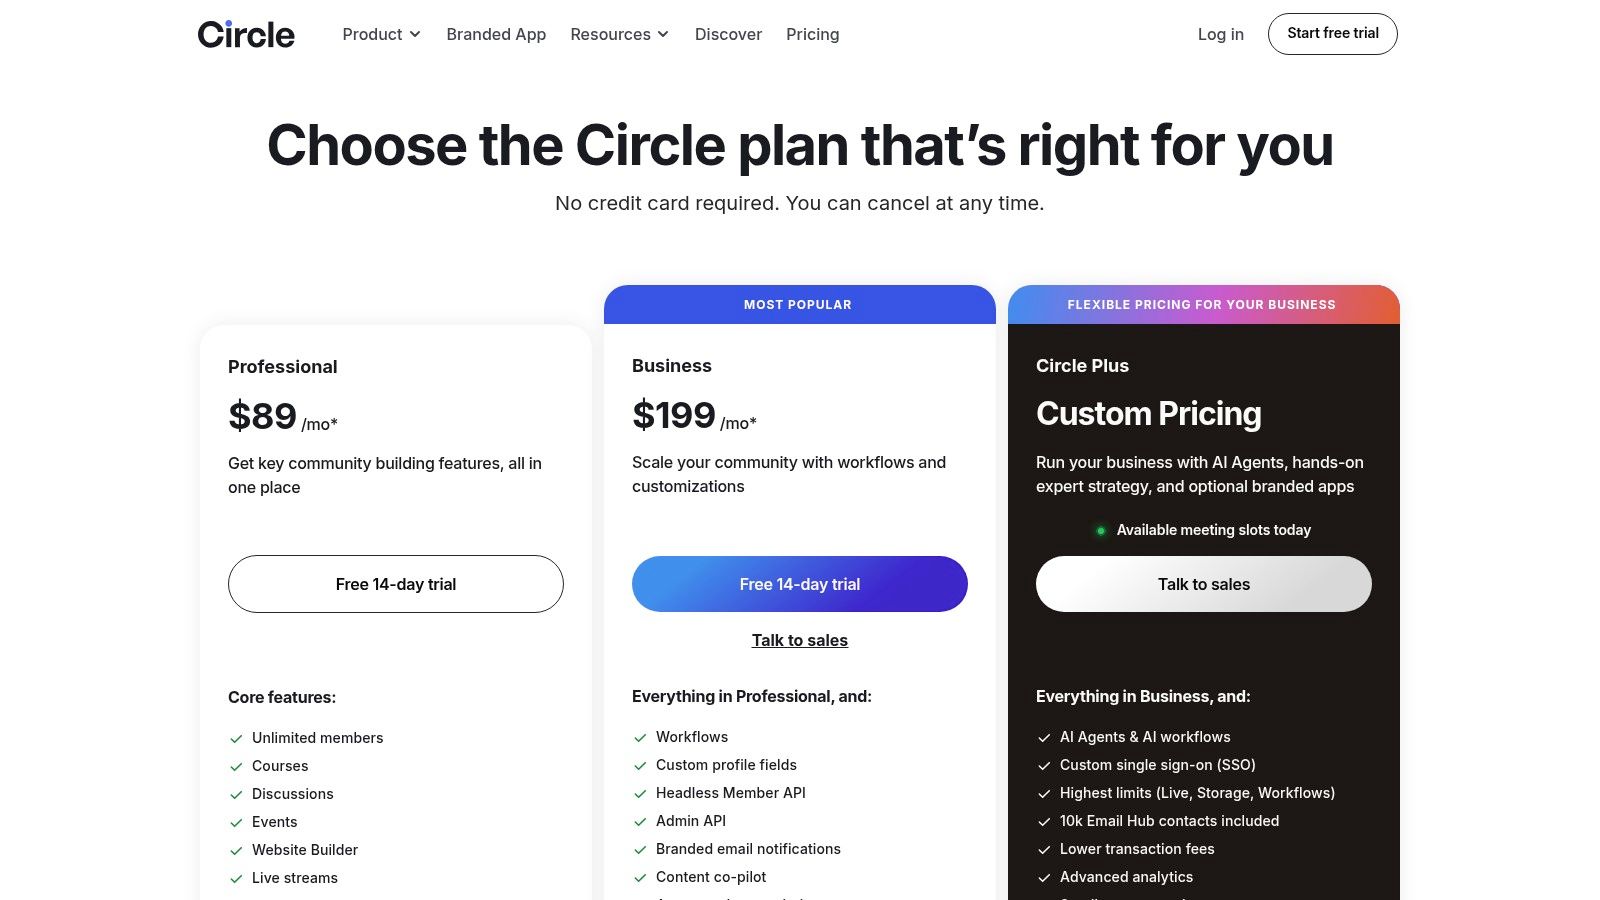
Task: Expand the Product dropdown menu
Action: coord(380,34)
